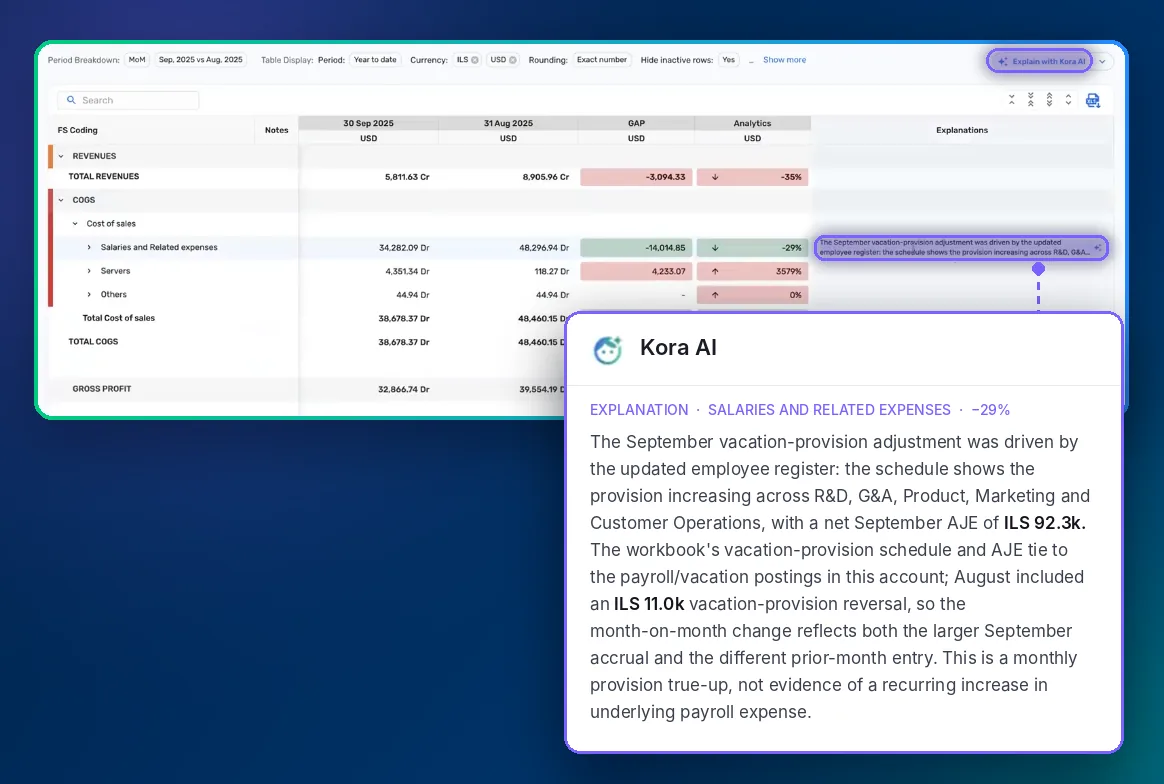Click the -35% analytics cell
The height and width of the screenshot is (784, 1164).
[753, 177]
